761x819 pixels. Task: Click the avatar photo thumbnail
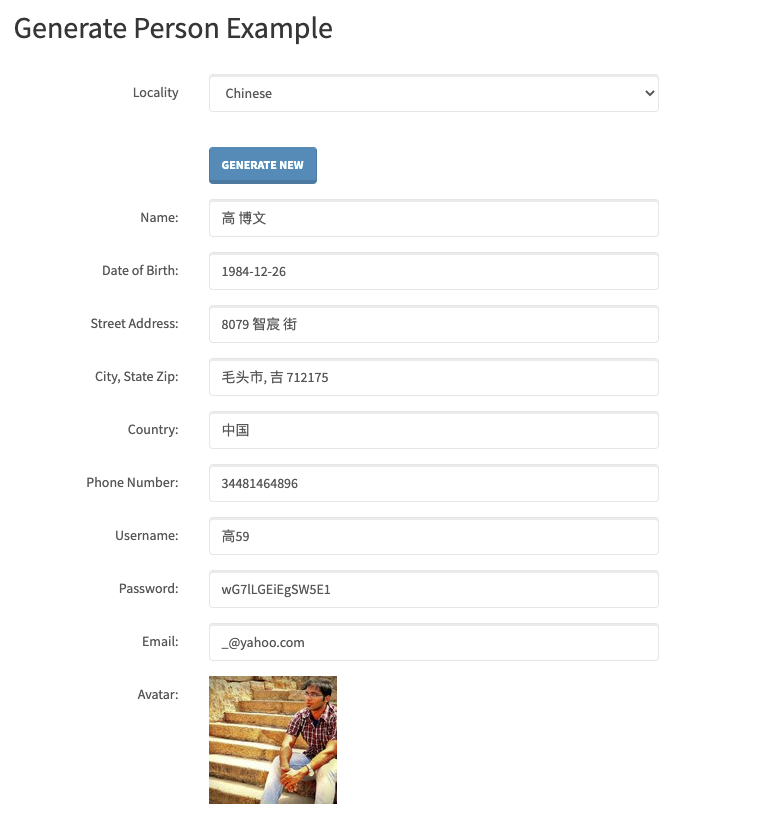(x=273, y=740)
